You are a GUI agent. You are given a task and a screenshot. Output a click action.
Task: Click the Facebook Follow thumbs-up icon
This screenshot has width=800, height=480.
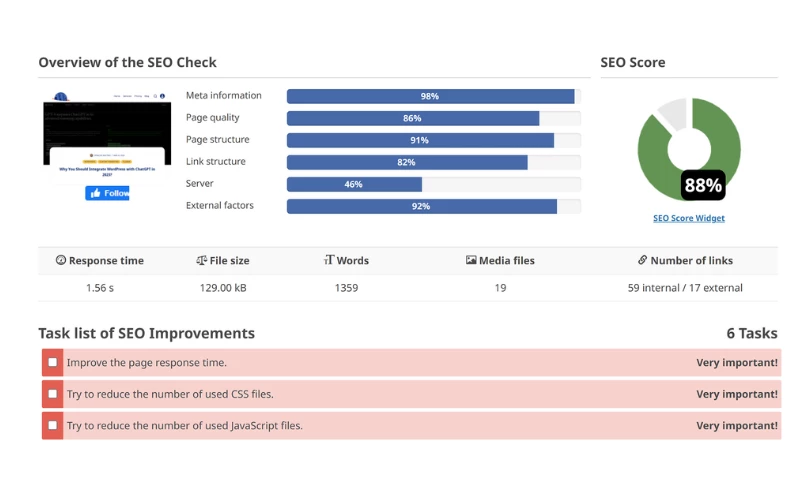click(x=95, y=193)
